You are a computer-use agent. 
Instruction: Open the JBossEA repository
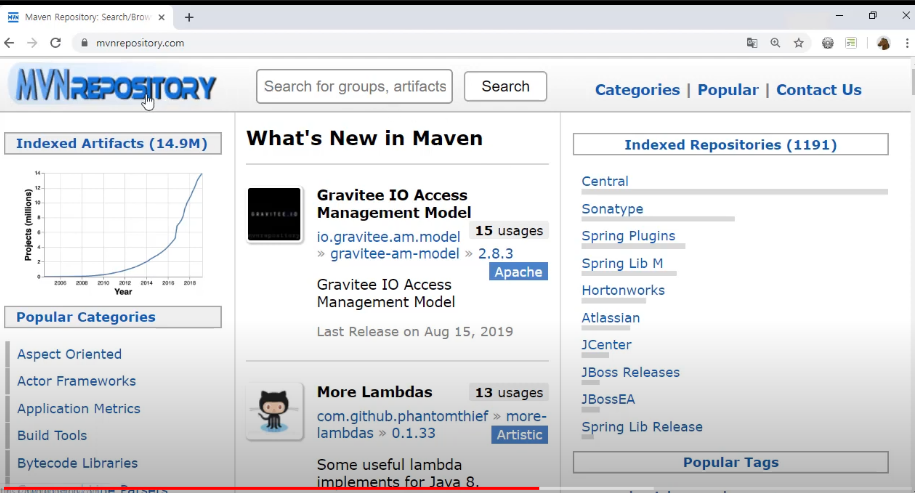(x=608, y=399)
